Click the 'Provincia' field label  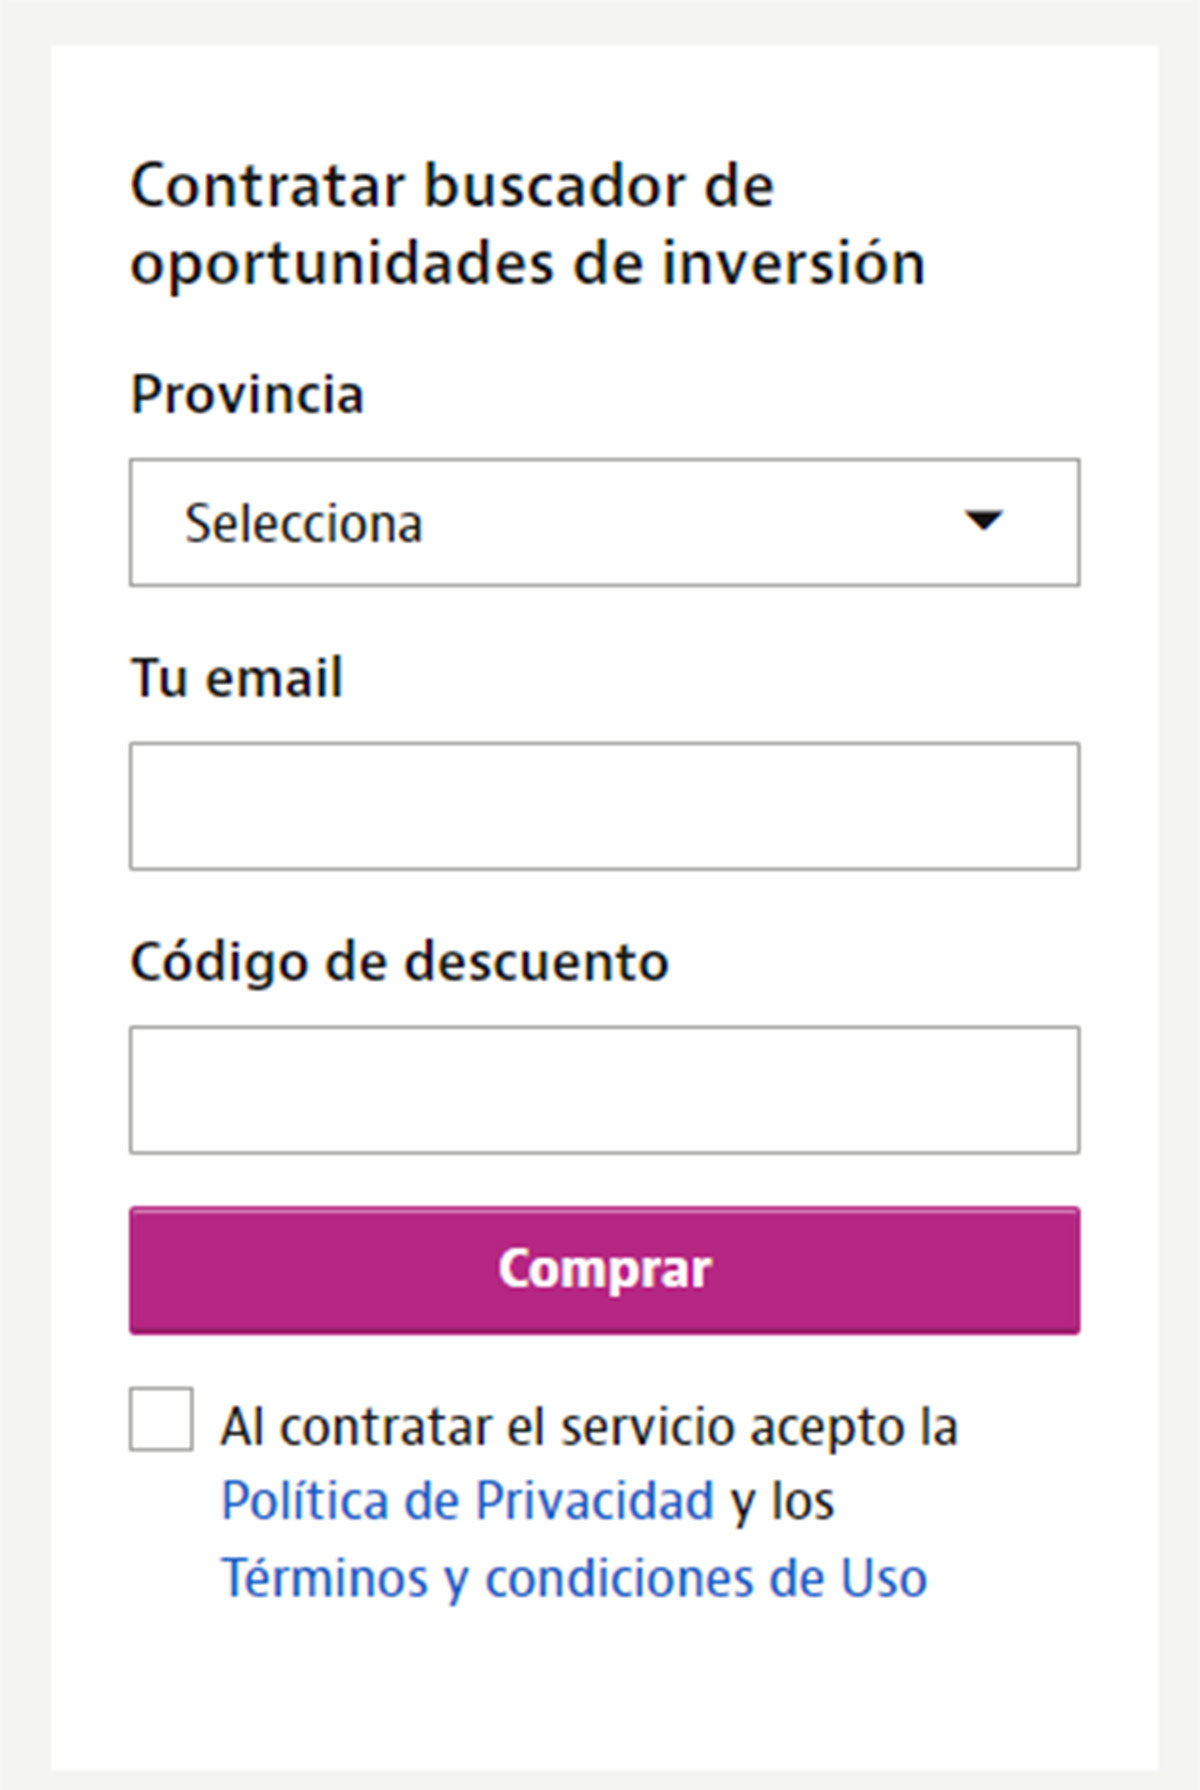[x=247, y=394]
